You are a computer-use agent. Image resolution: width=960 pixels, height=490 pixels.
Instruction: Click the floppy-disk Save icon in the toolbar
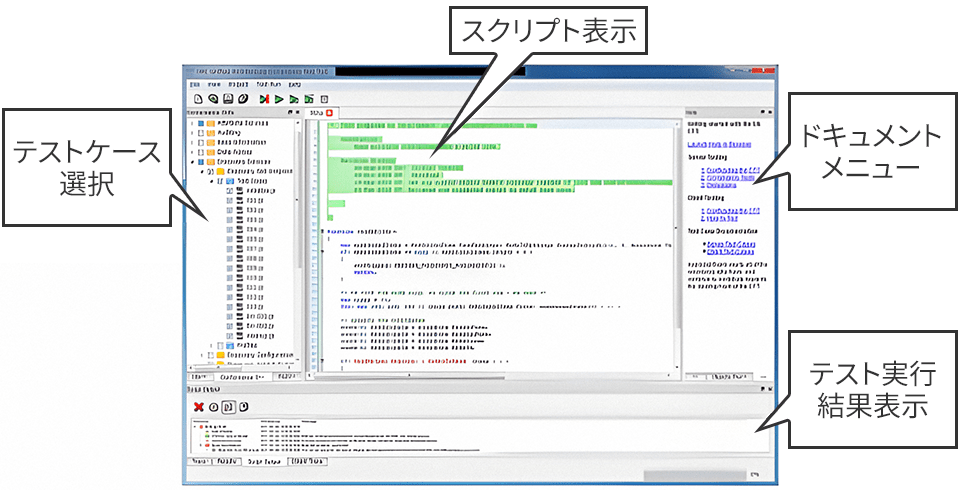tap(228, 99)
